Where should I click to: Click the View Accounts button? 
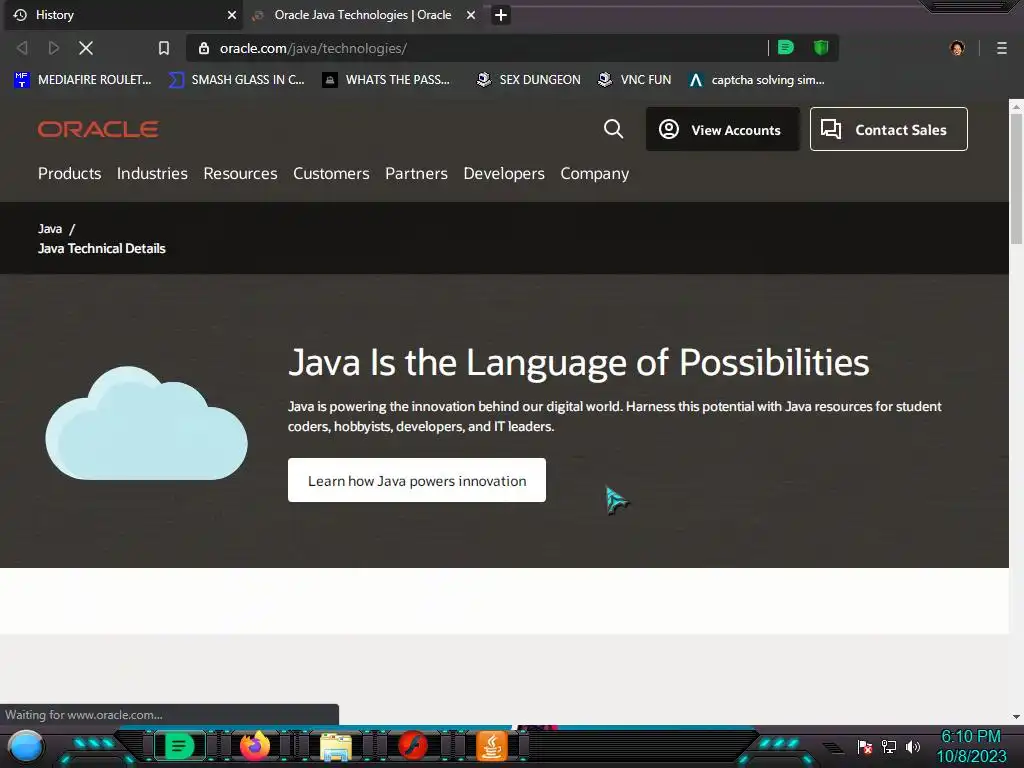[722, 129]
